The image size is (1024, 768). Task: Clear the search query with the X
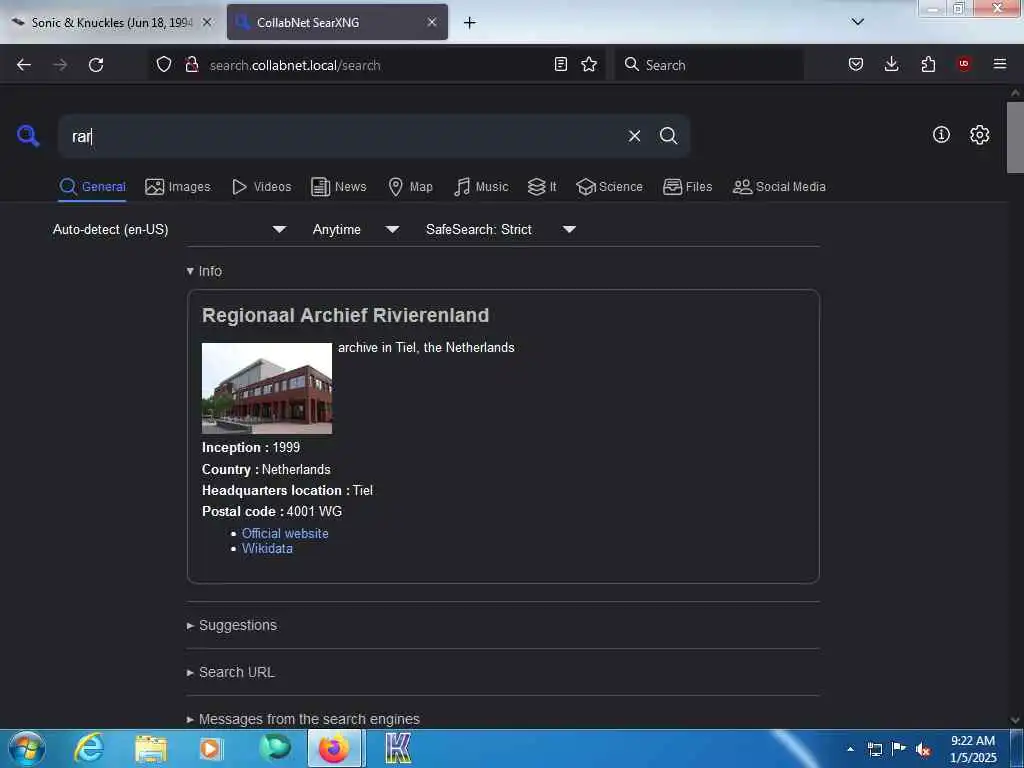(634, 136)
